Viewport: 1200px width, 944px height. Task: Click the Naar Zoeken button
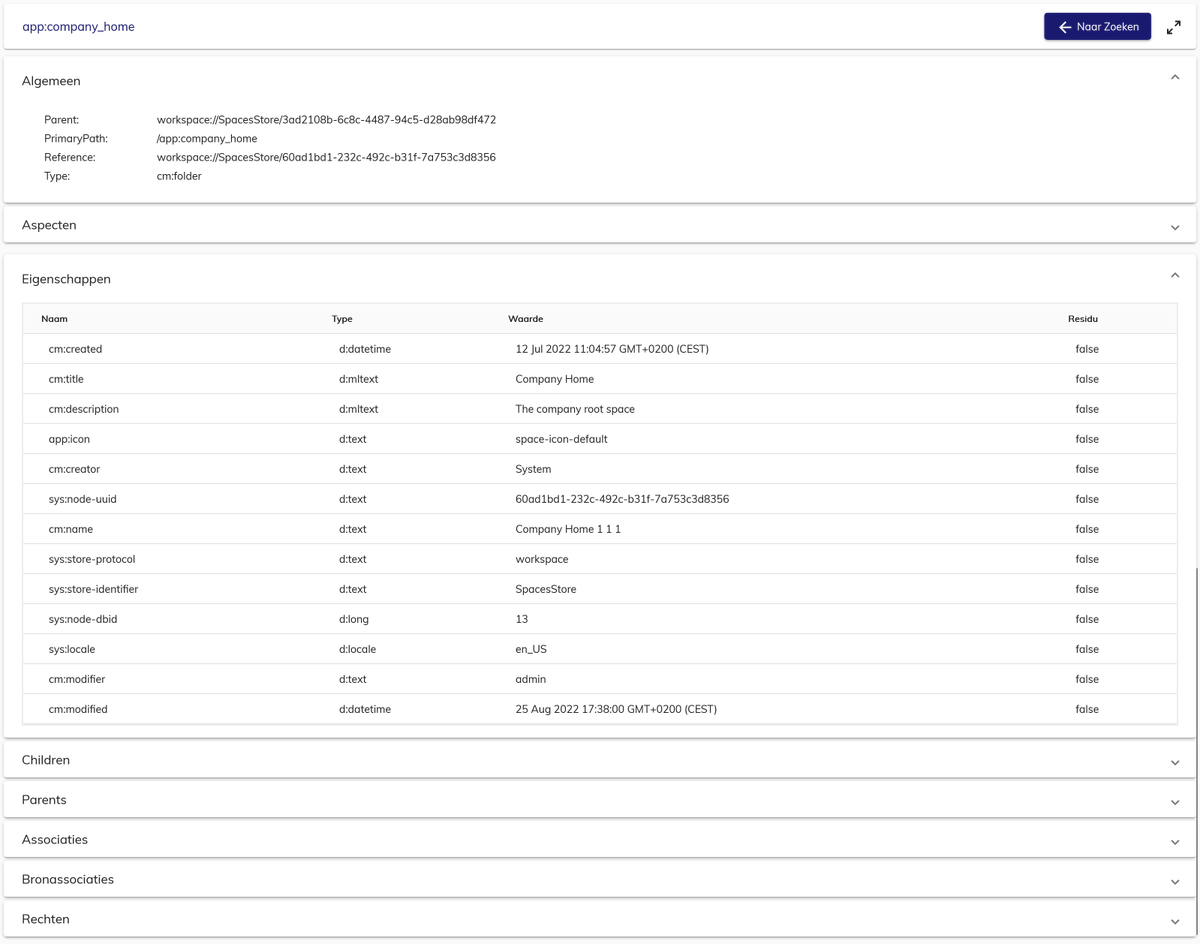click(x=1097, y=27)
